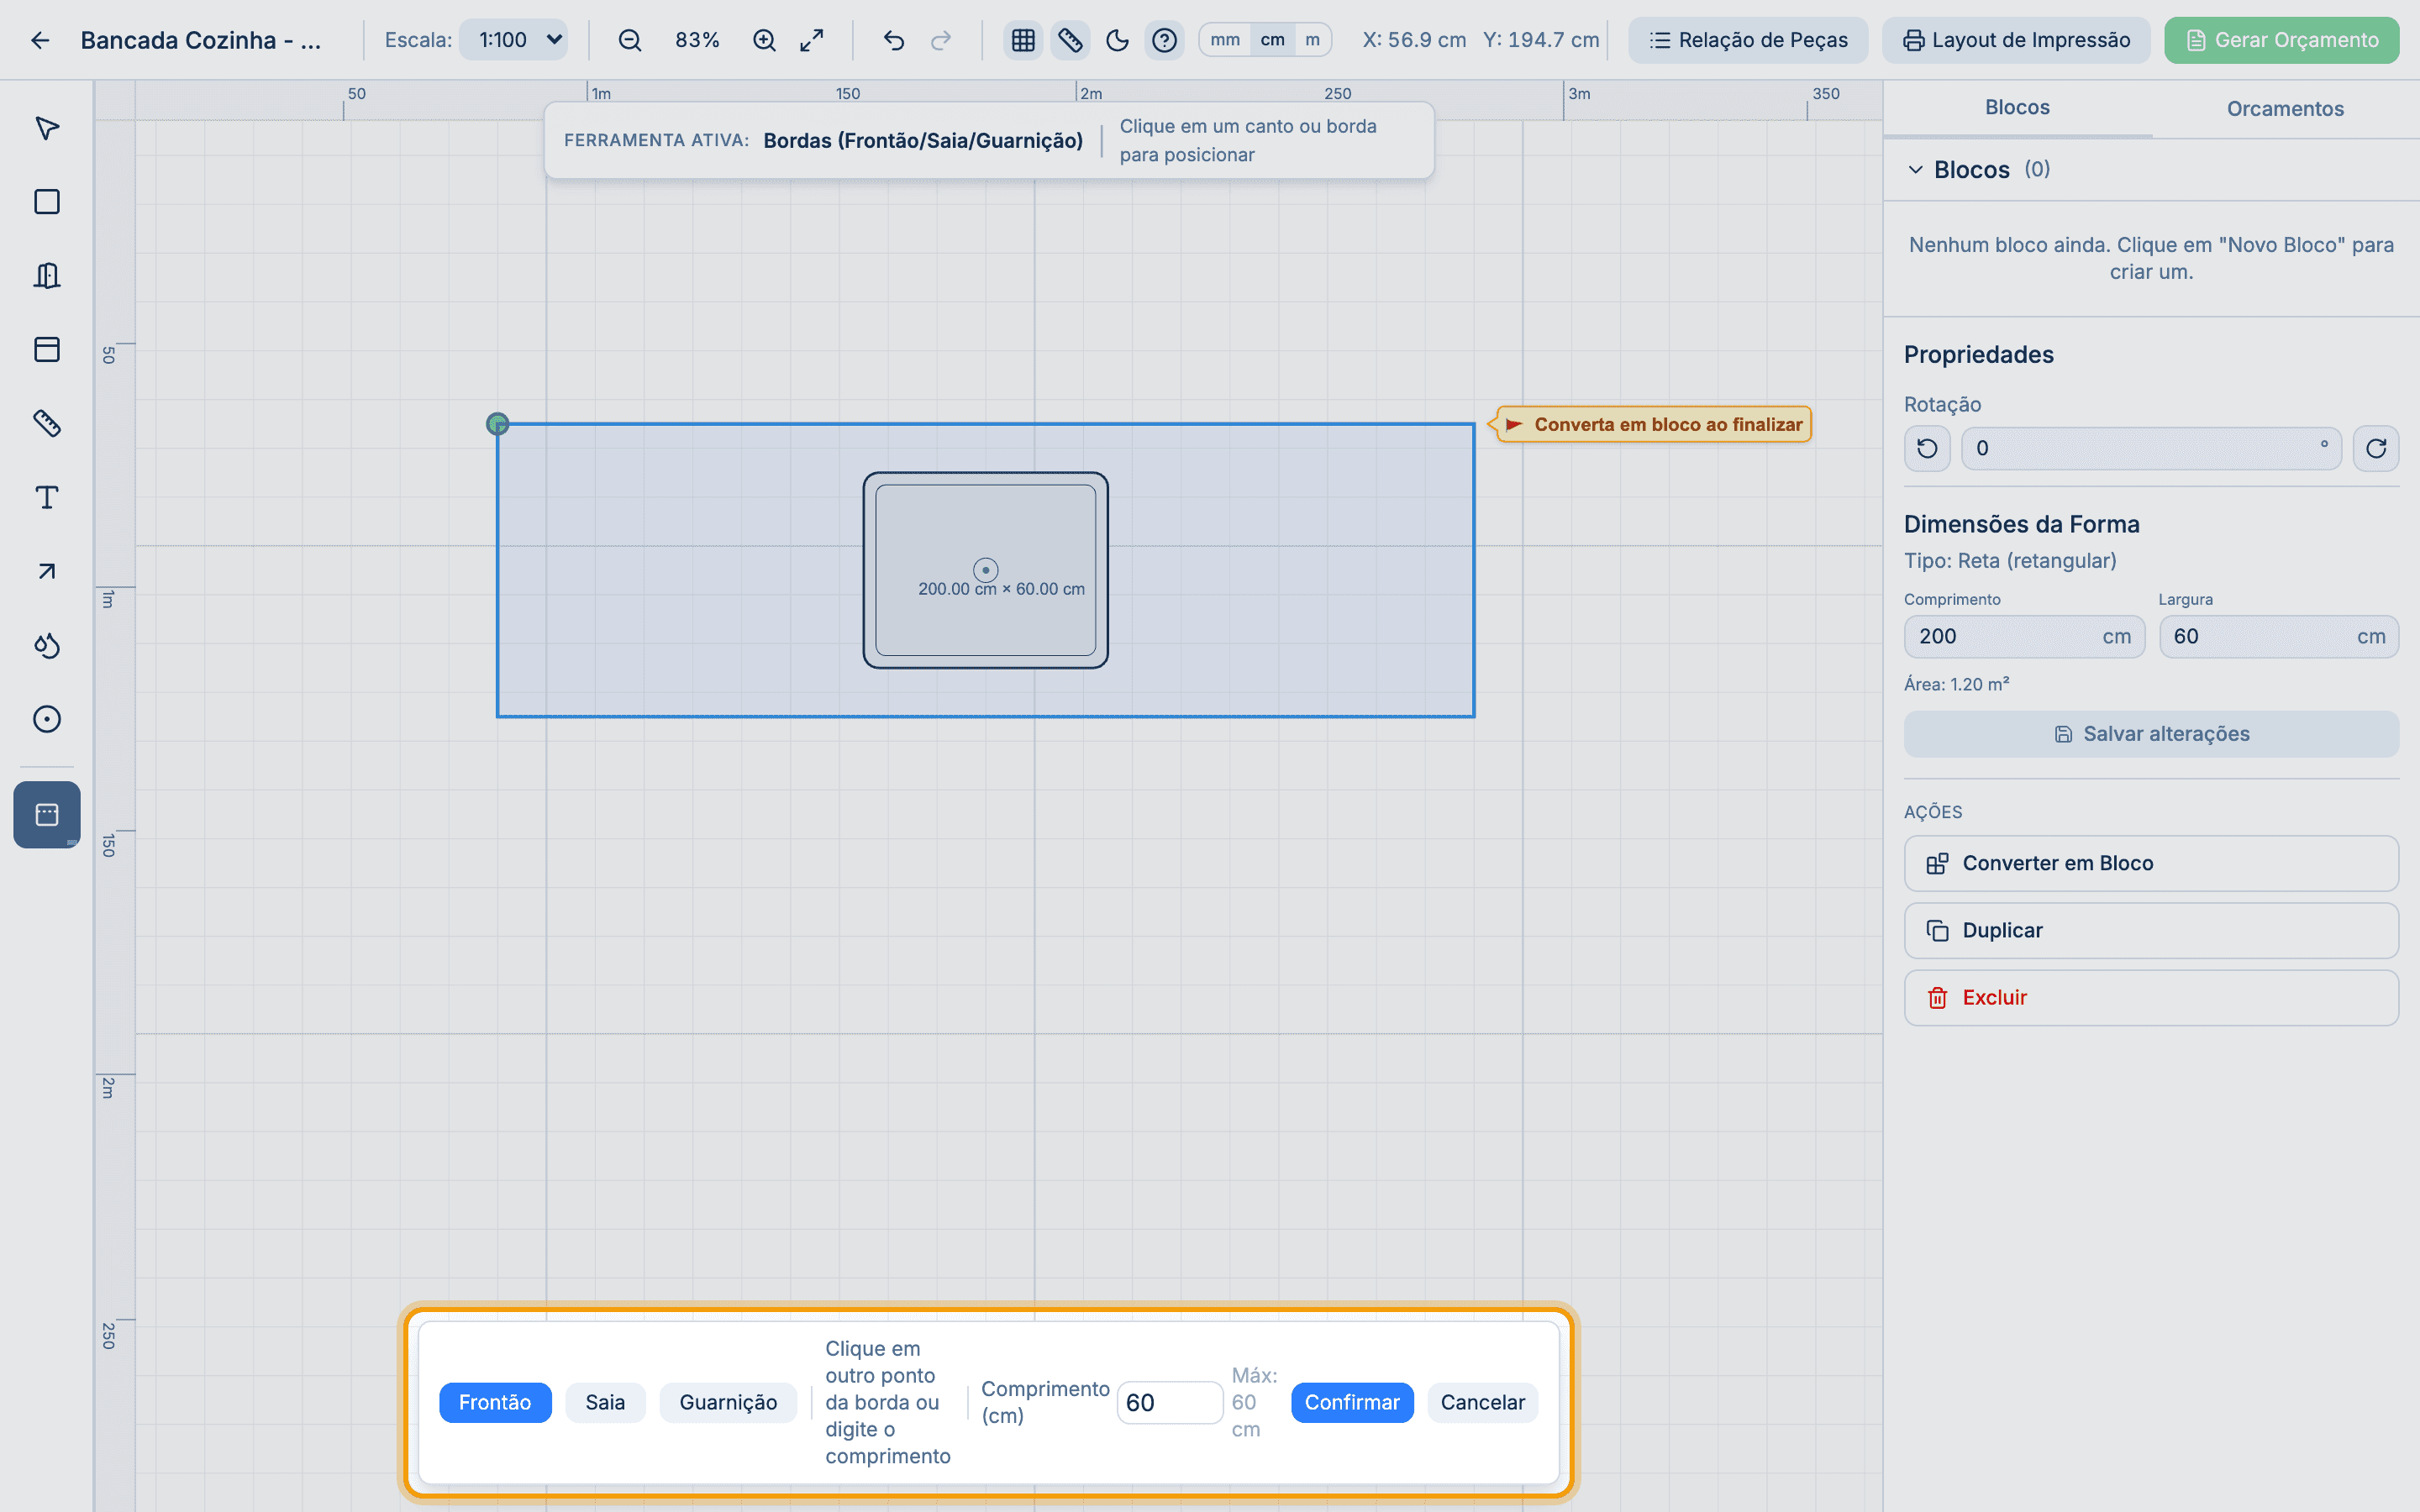
Task: Select the Text tool
Action: (x=47, y=497)
